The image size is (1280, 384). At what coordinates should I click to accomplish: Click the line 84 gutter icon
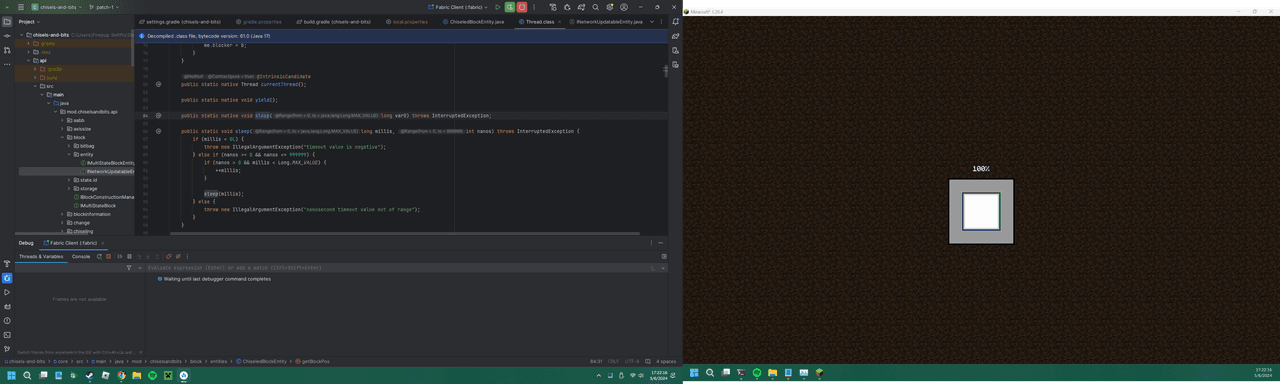158,115
